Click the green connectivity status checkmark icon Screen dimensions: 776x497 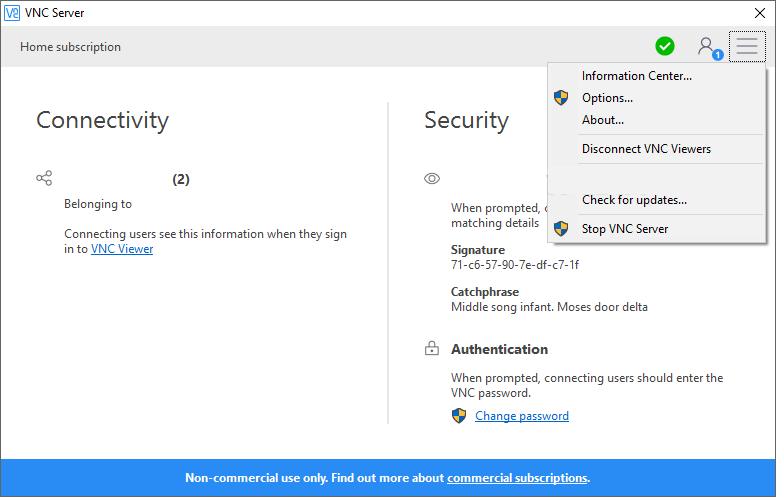[x=665, y=46]
